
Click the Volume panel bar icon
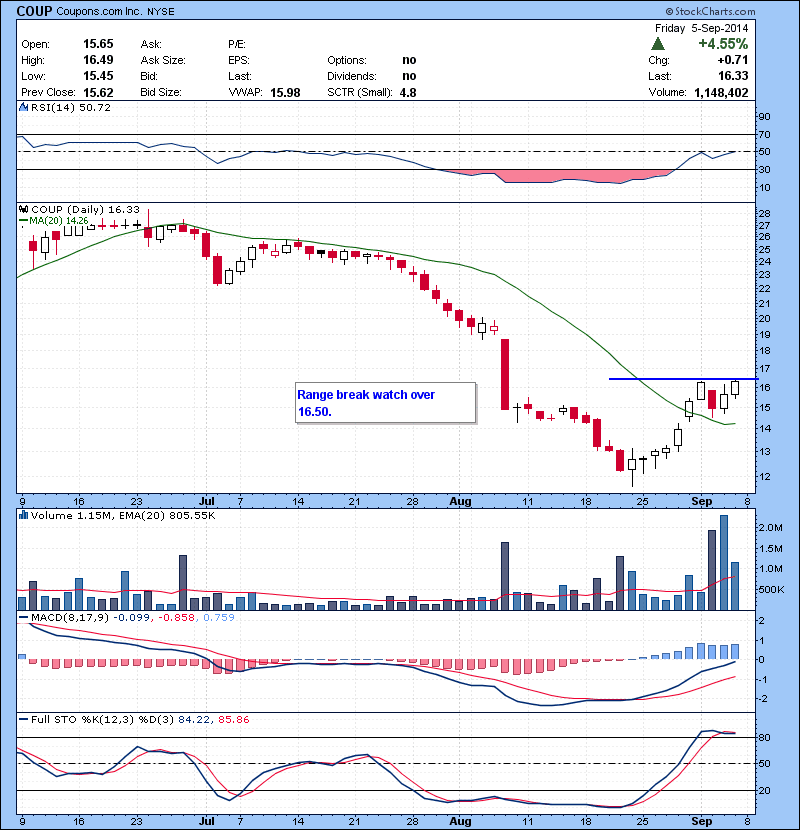pos(23,515)
